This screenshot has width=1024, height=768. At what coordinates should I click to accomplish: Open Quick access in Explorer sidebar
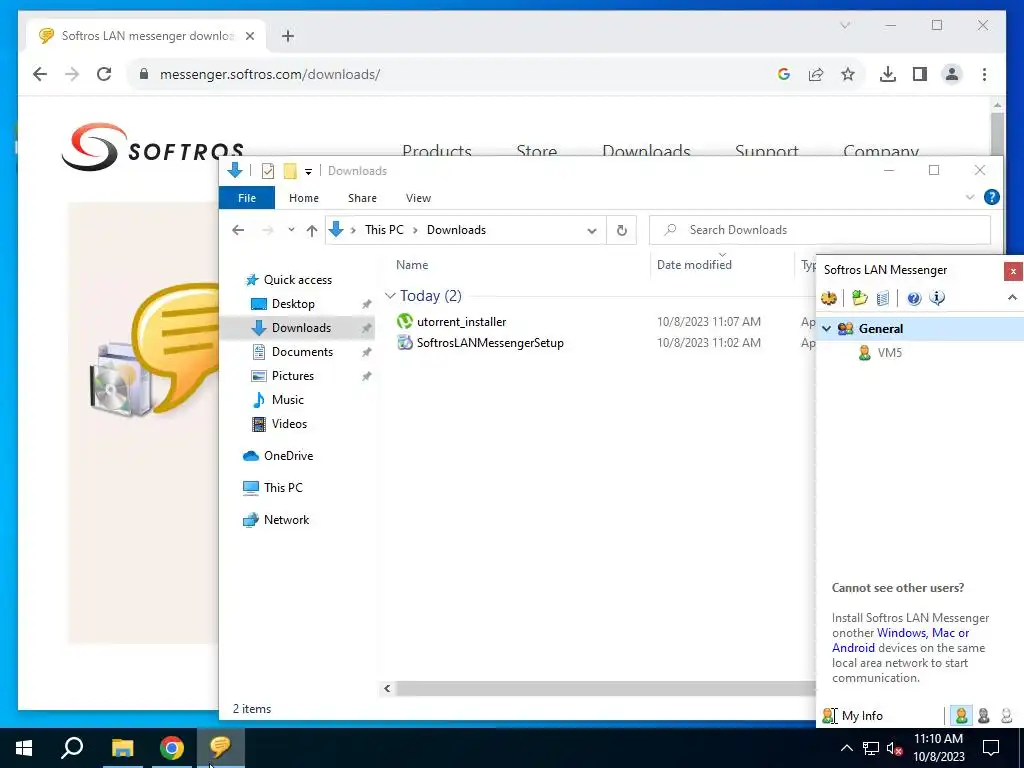pos(297,280)
